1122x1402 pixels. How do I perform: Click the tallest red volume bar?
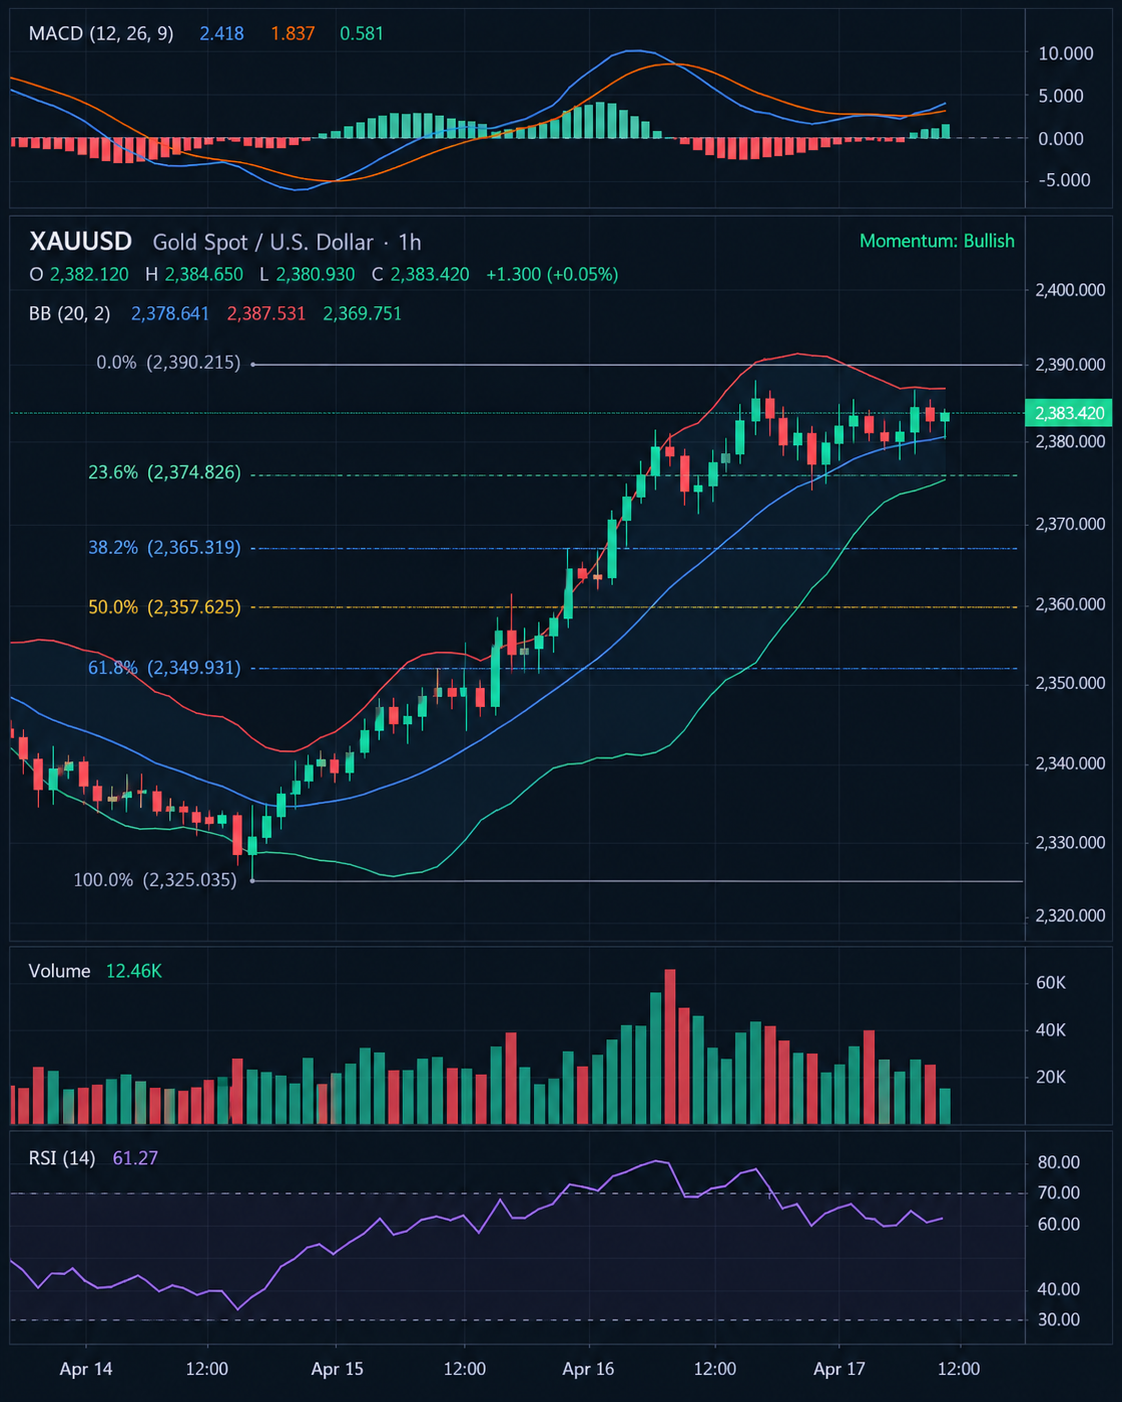click(x=670, y=1046)
